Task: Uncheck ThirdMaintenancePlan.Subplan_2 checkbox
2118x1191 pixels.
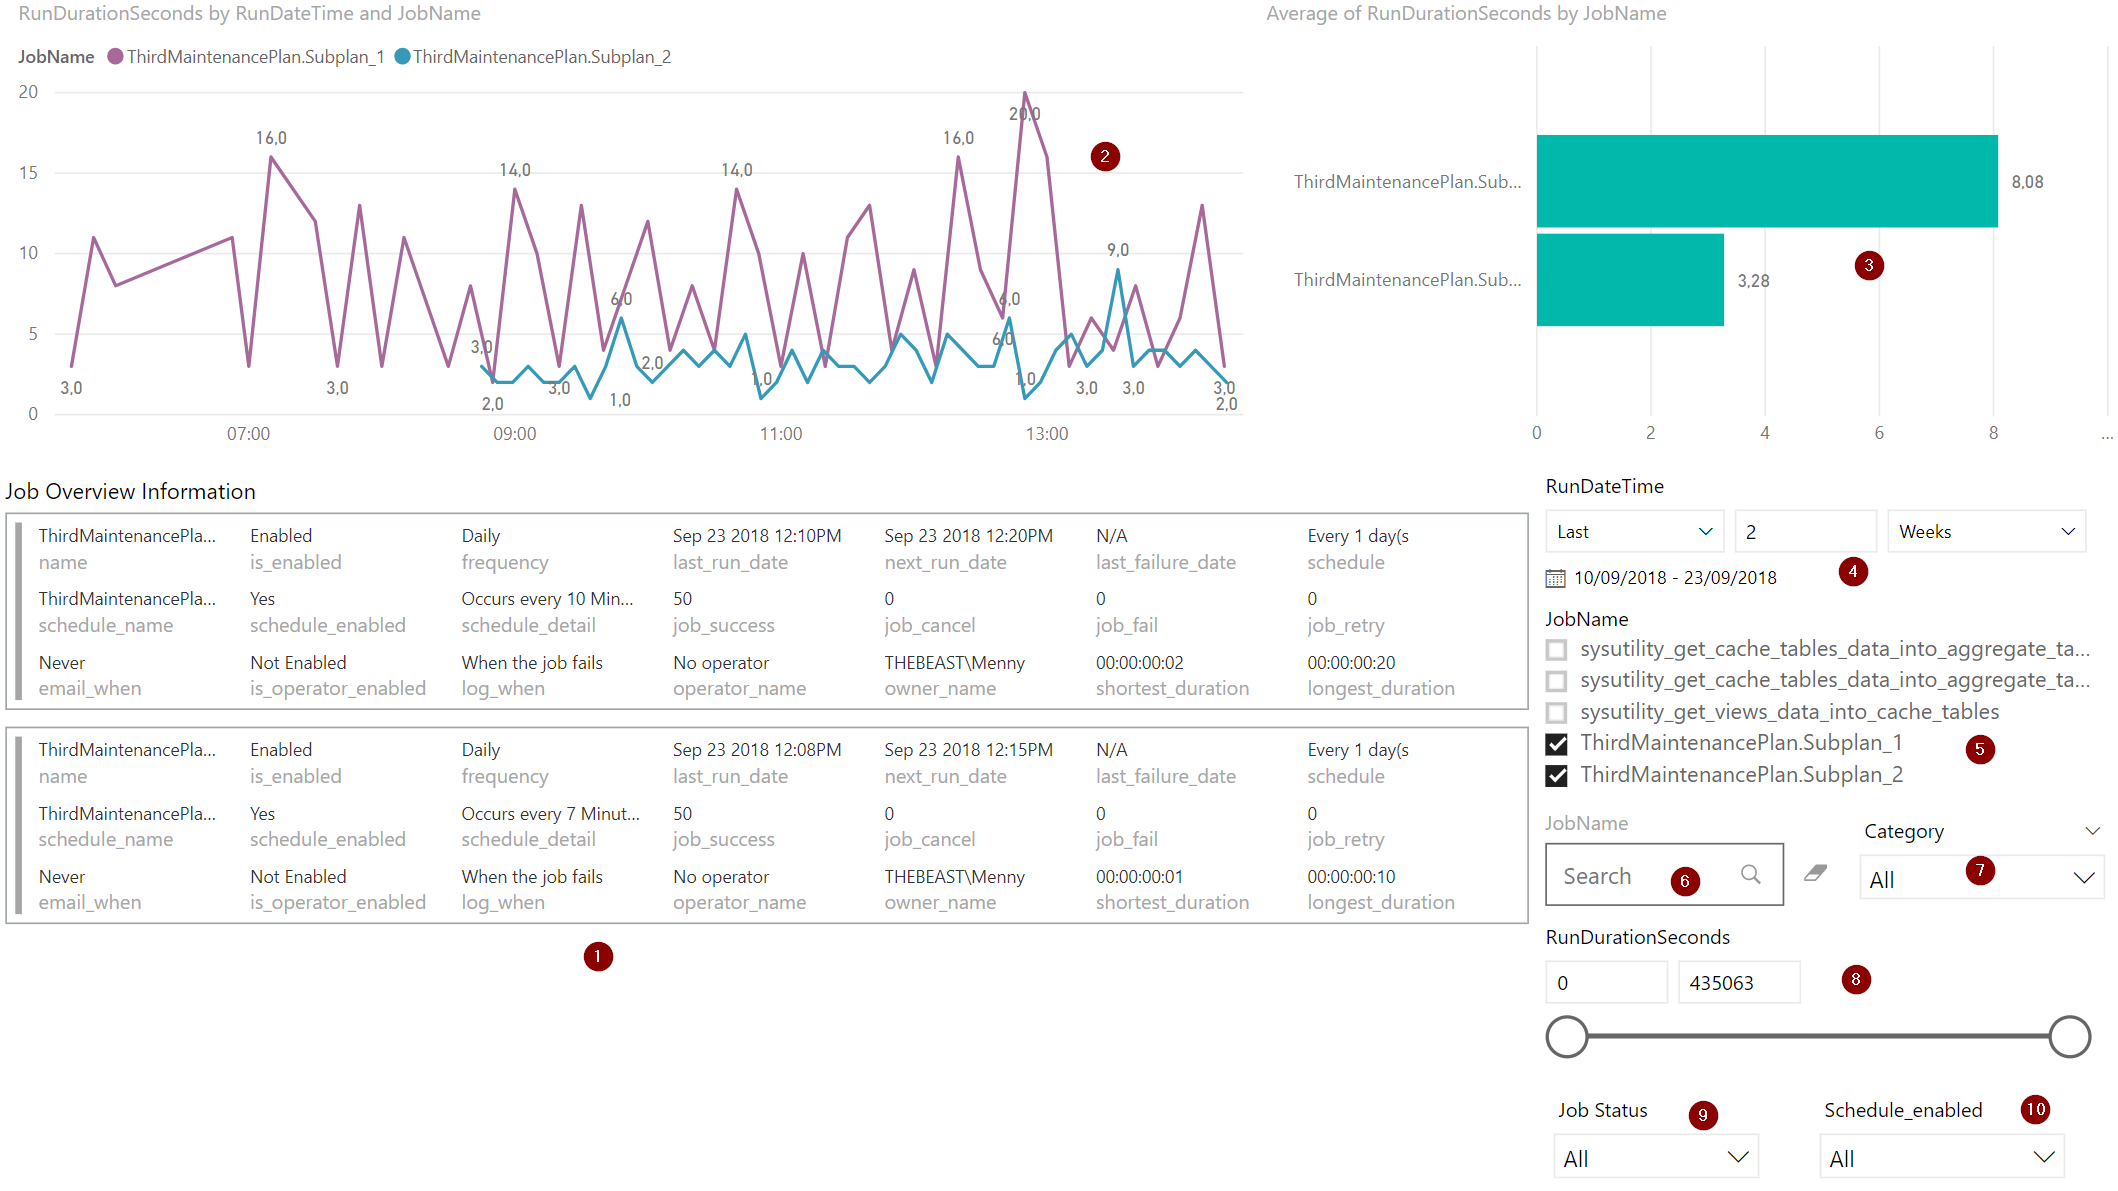Action: click(1556, 775)
